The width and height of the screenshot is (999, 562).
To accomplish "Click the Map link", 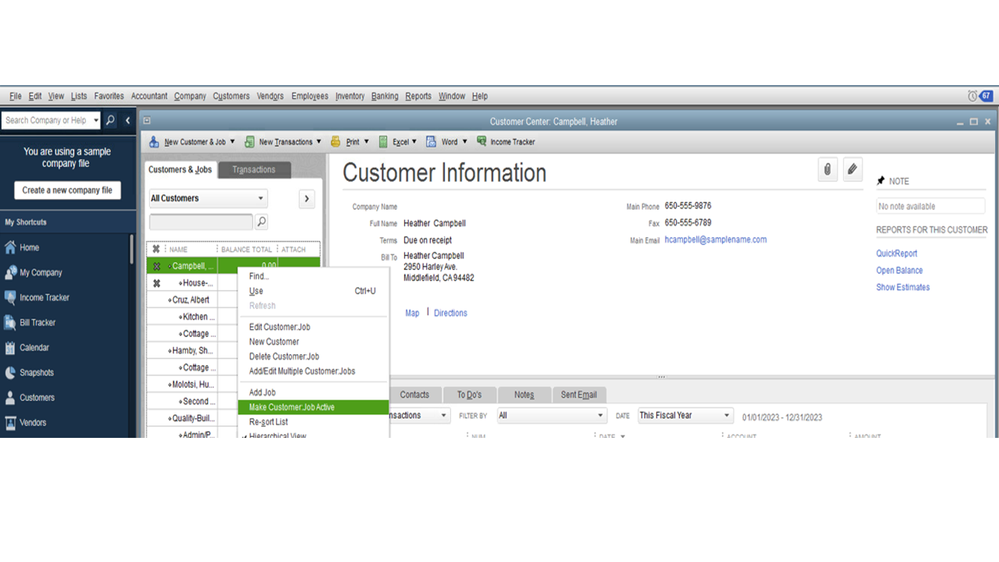I will (x=412, y=313).
